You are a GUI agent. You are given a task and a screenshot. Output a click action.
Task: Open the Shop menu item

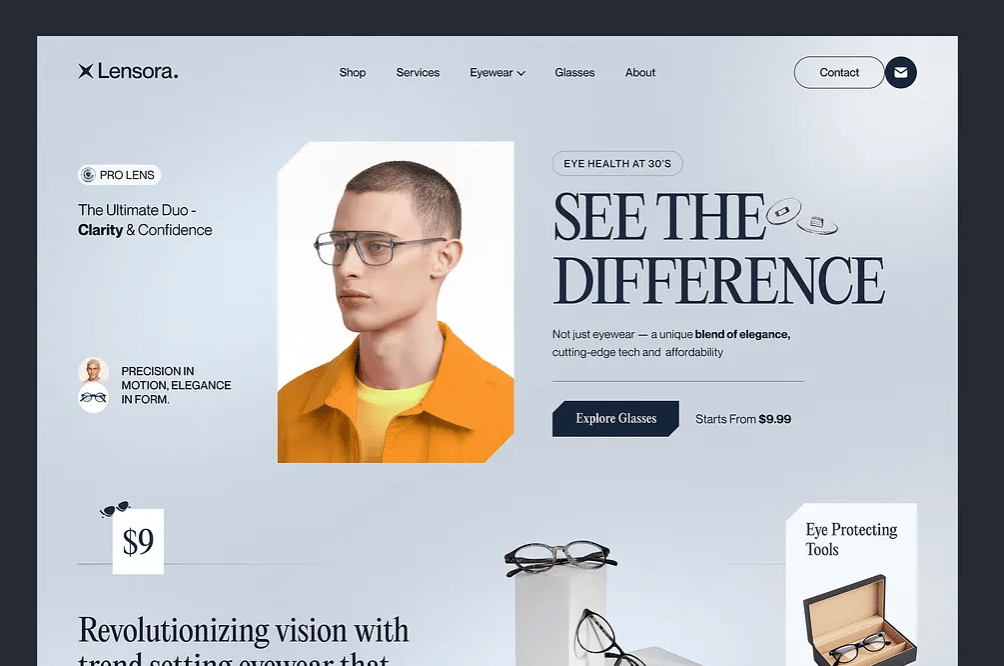[x=352, y=72]
